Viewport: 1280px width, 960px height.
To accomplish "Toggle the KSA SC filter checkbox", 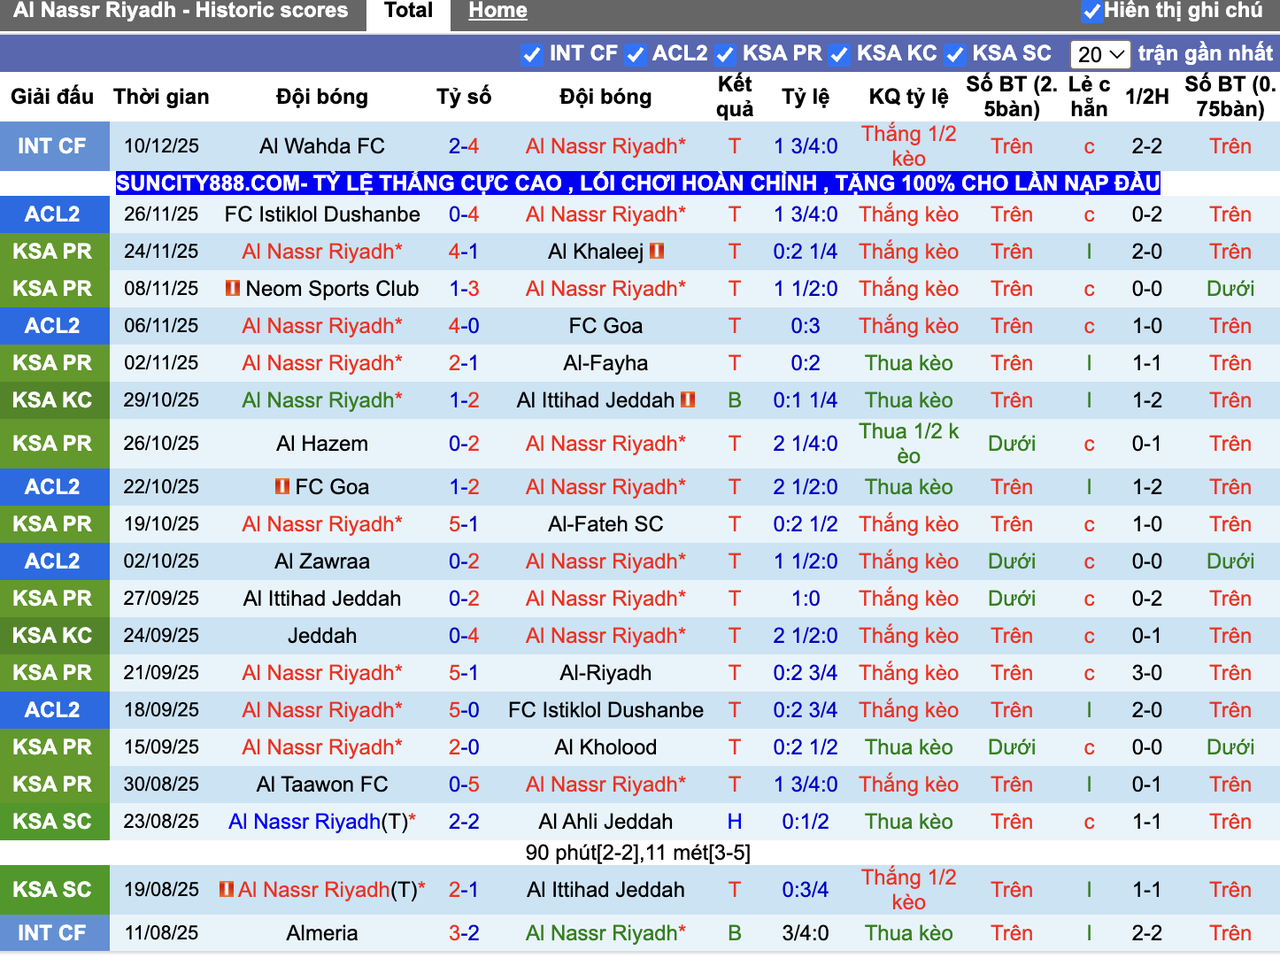I will [955, 54].
